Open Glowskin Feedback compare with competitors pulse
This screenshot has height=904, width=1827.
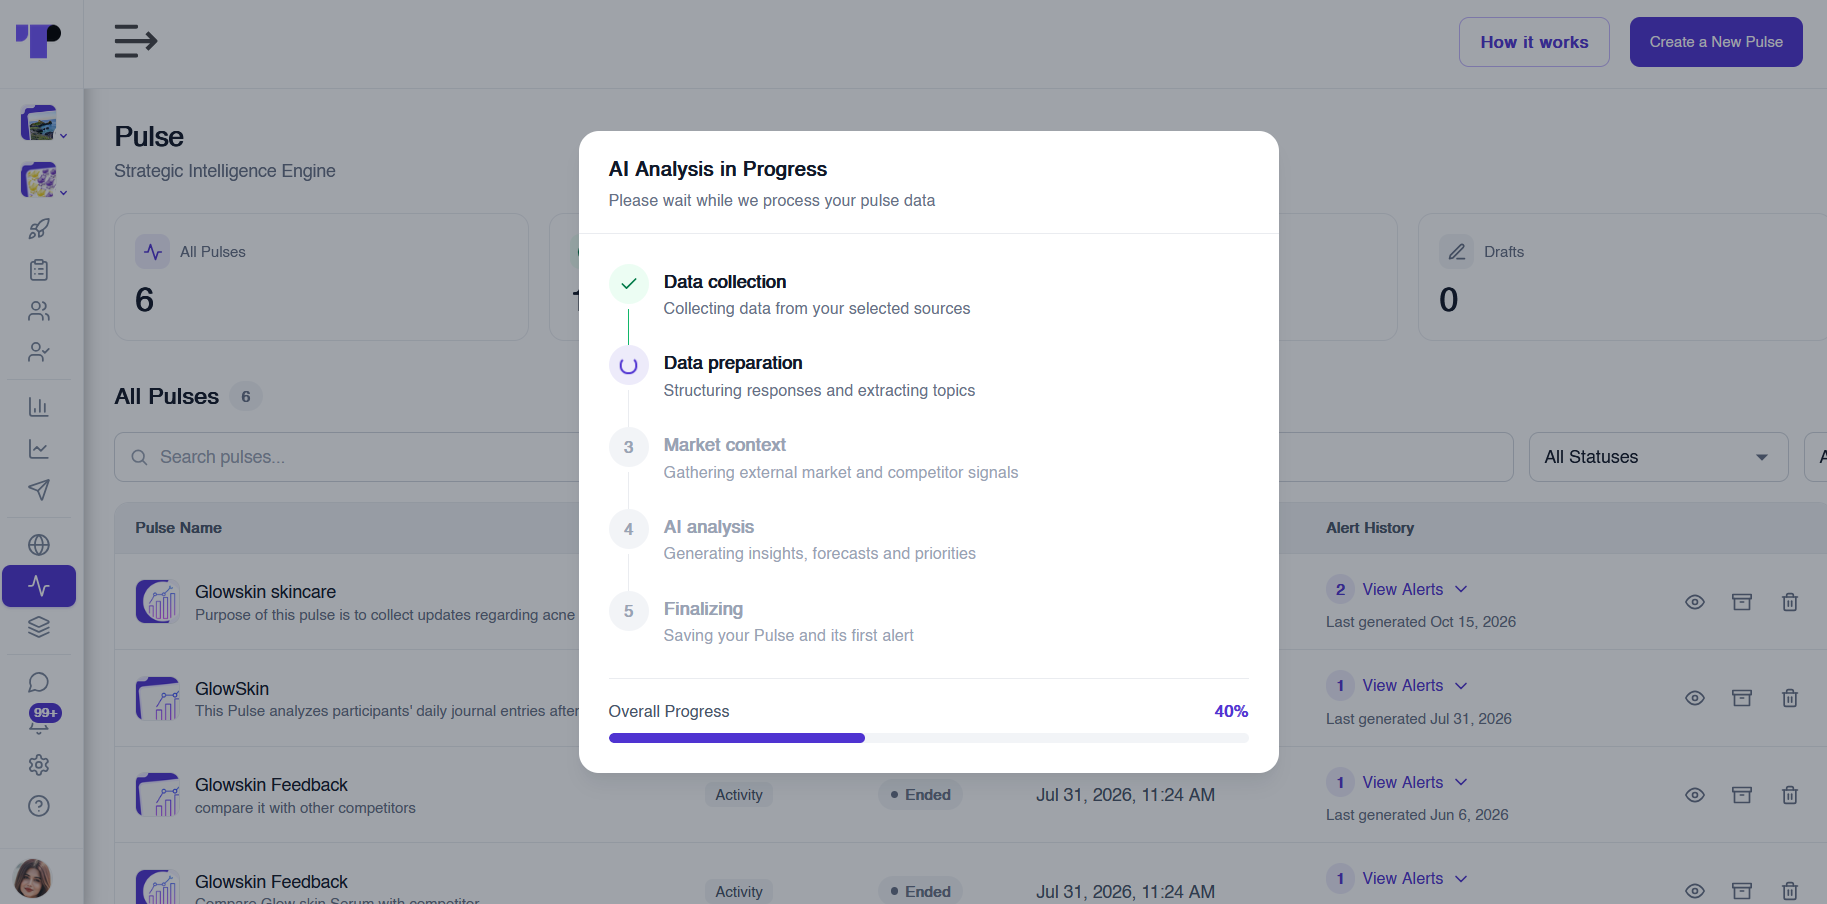pos(271,785)
